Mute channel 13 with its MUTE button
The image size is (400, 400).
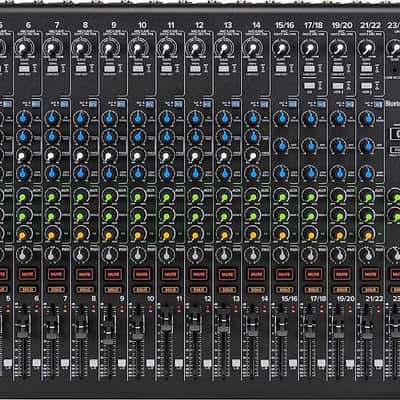tap(227, 275)
